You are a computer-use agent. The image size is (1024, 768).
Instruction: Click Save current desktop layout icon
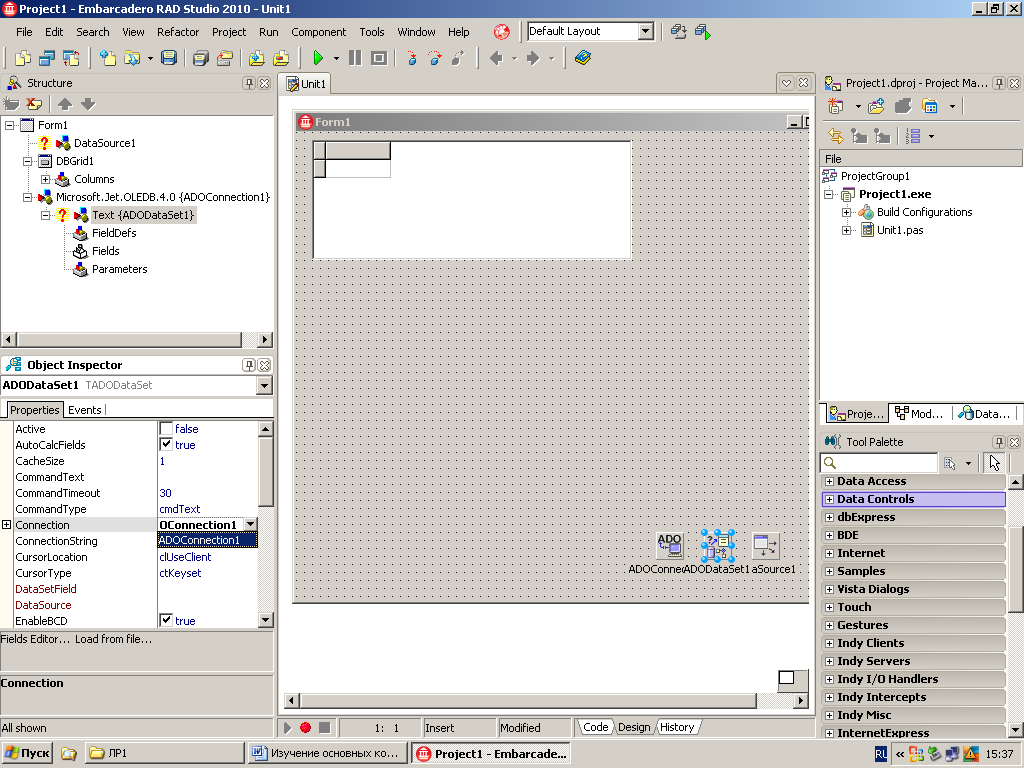tap(679, 31)
